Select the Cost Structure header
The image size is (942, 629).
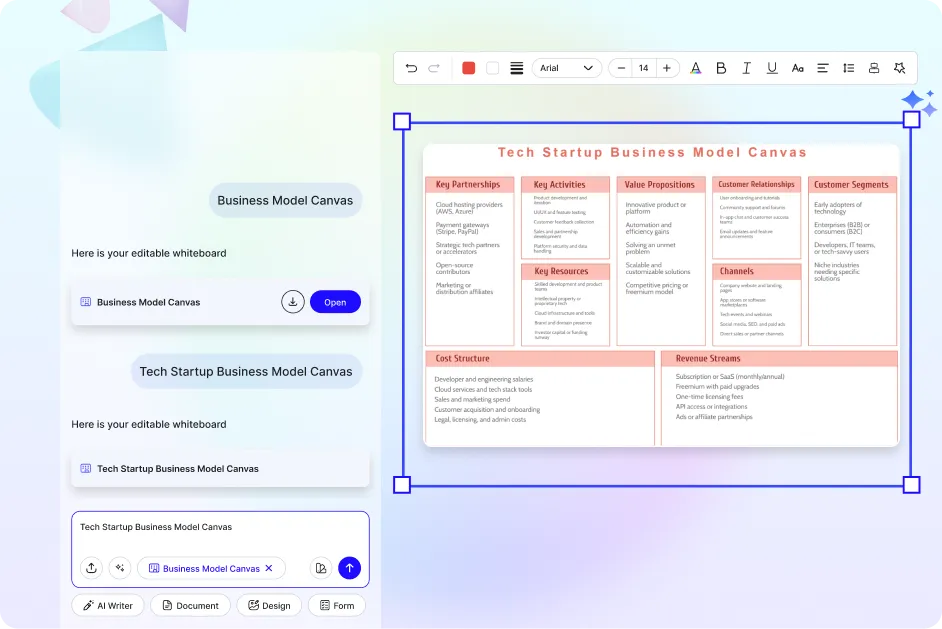pos(540,359)
